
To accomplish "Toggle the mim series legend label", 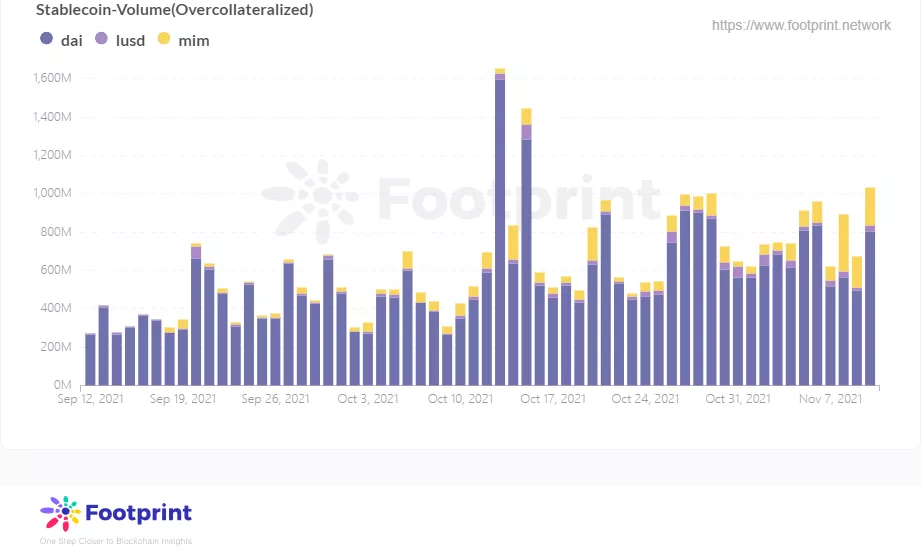I will tap(194, 41).
